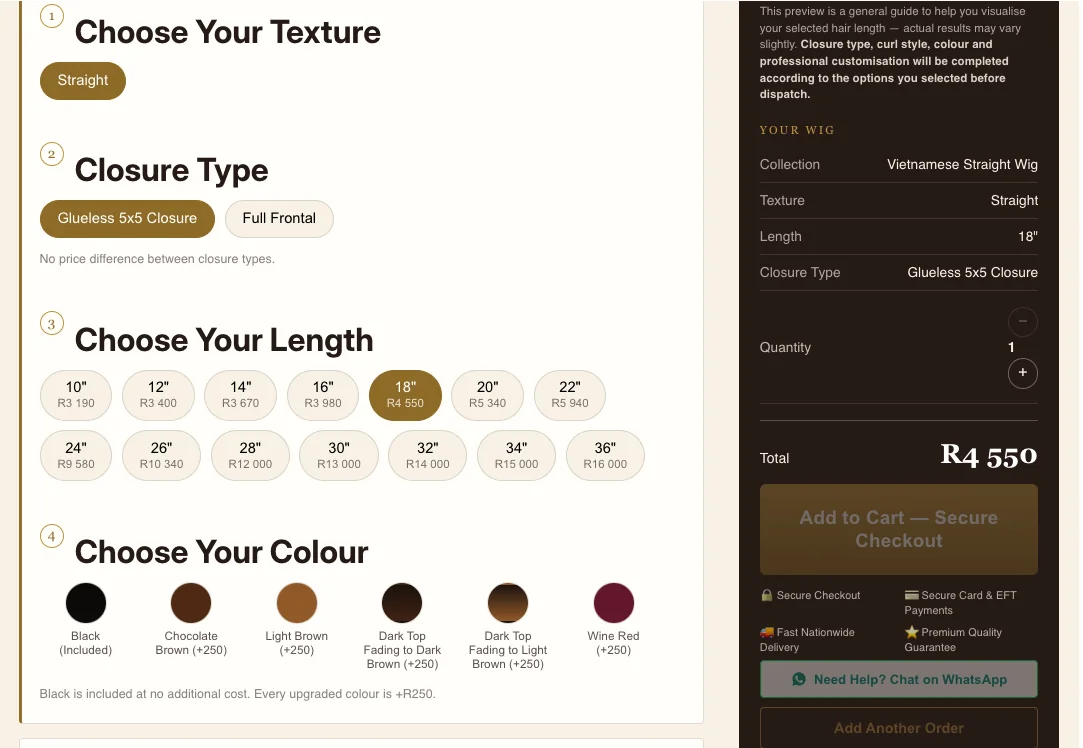Image resolution: width=1083 pixels, height=748 pixels.
Task: Decrease quantity with the minus button
Action: coord(1023,322)
